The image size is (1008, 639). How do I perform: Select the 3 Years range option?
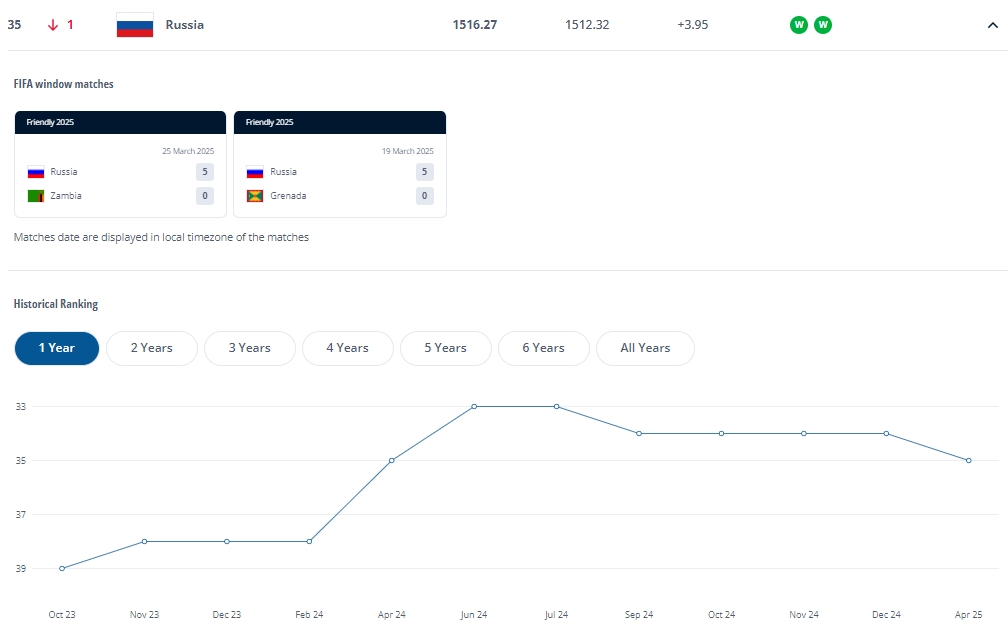pyautogui.click(x=249, y=348)
